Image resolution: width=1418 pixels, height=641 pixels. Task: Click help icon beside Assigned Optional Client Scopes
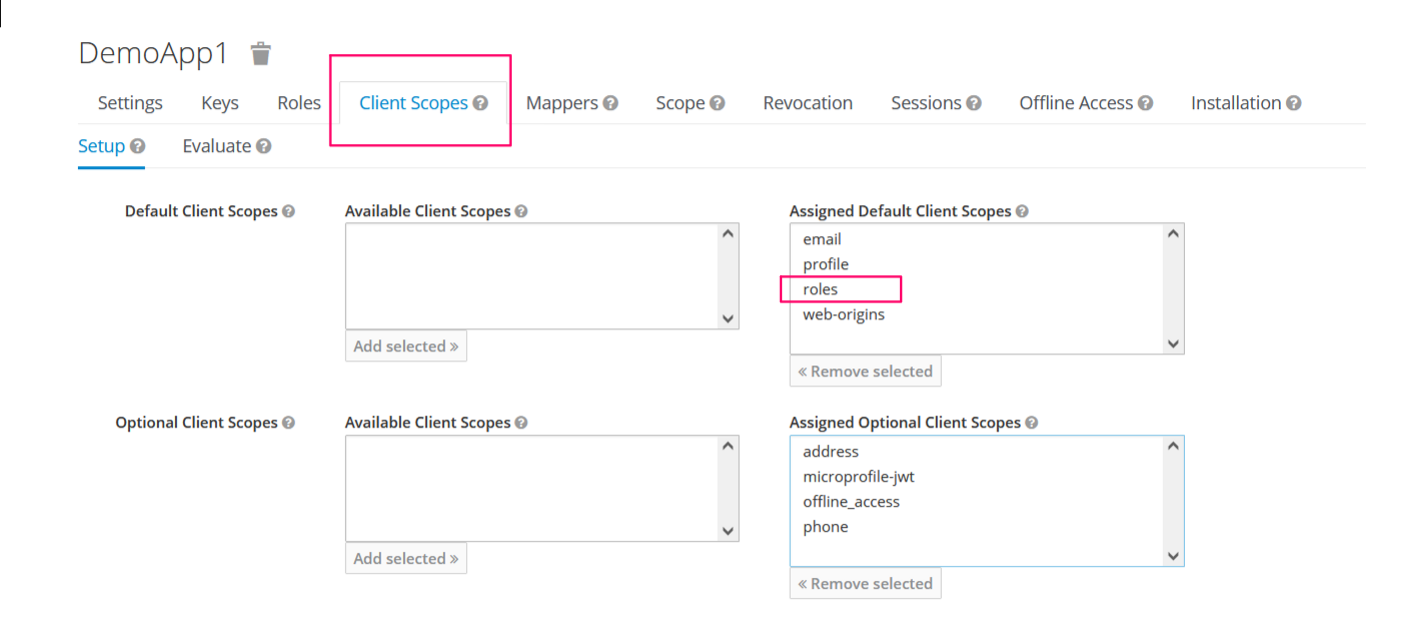(1031, 423)
